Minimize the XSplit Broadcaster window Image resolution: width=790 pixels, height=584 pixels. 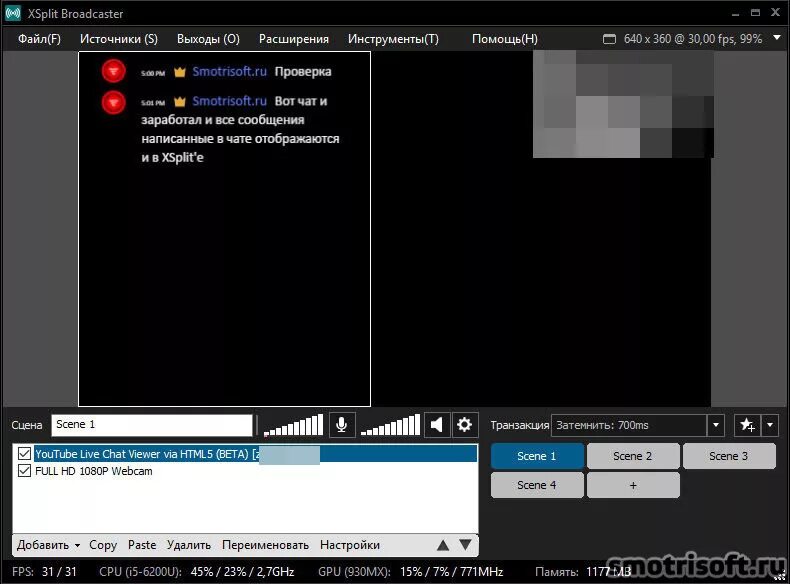(x=736, y=14)
